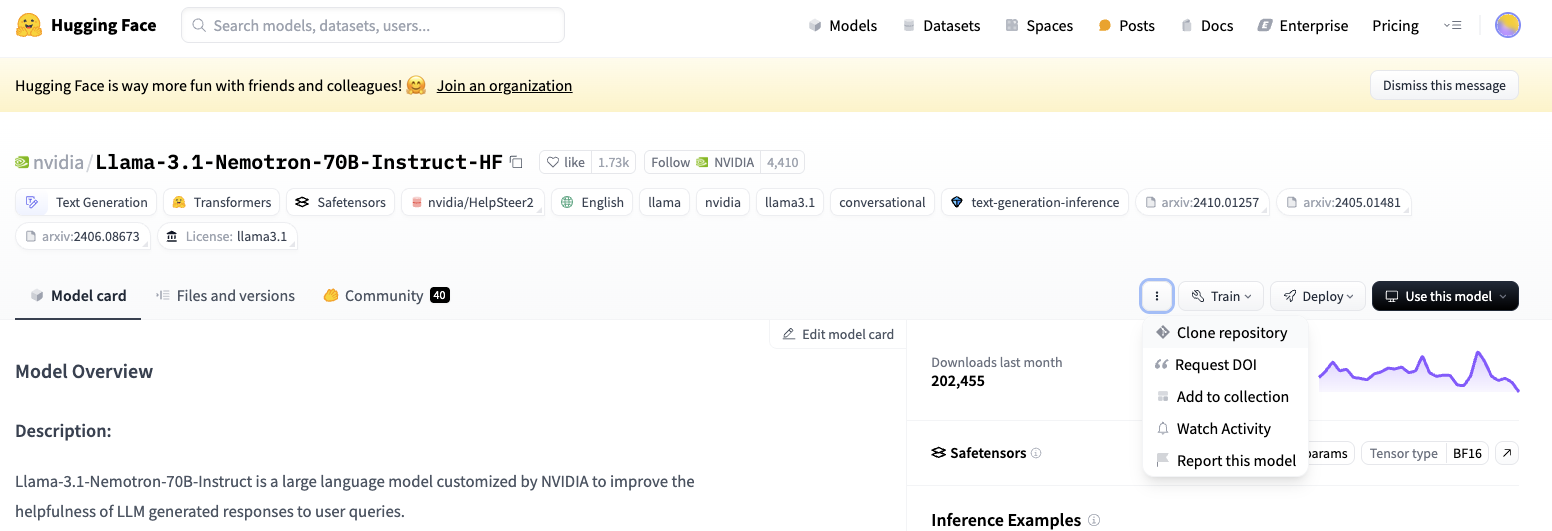Choose Watch Activity

[1225, 429]
